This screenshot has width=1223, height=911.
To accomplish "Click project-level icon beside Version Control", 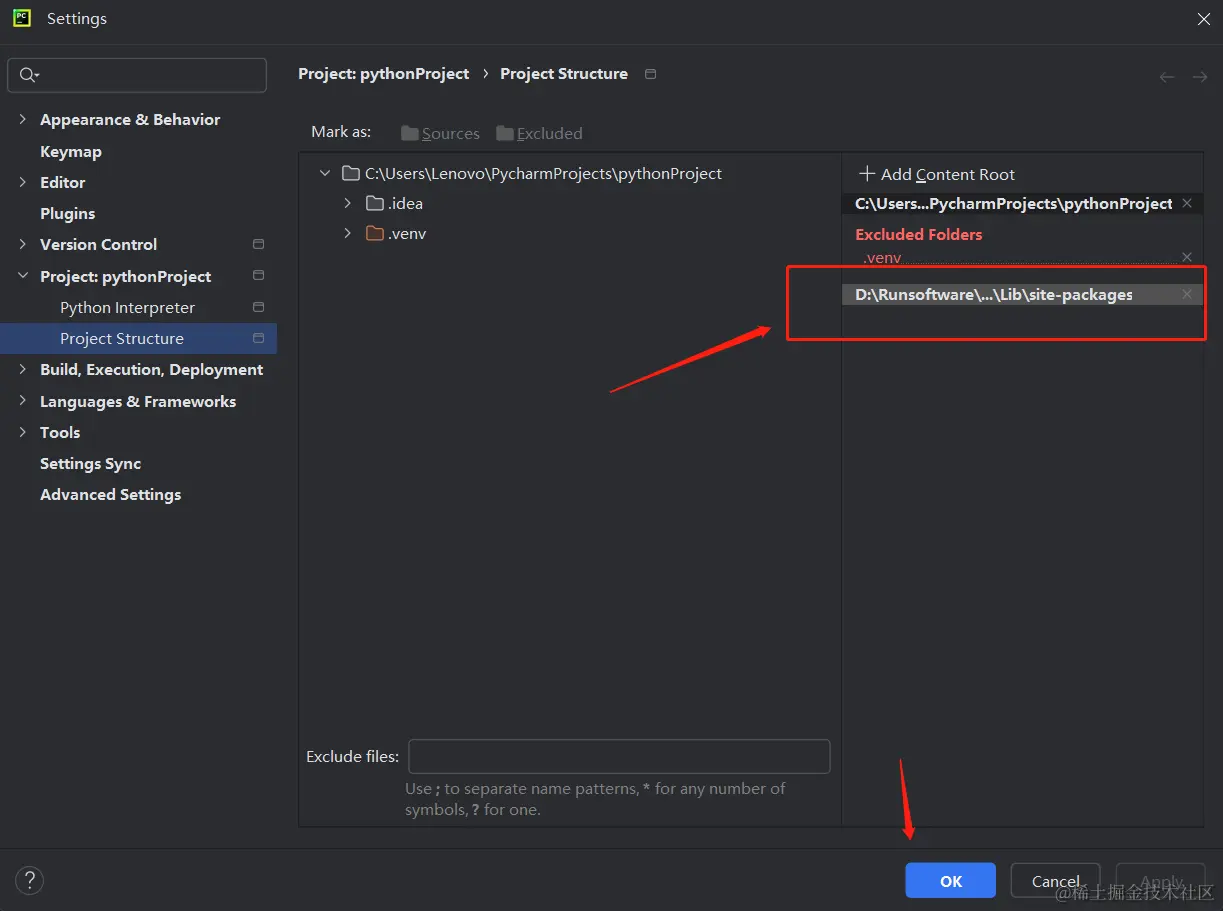I will [x=258, y=244].
